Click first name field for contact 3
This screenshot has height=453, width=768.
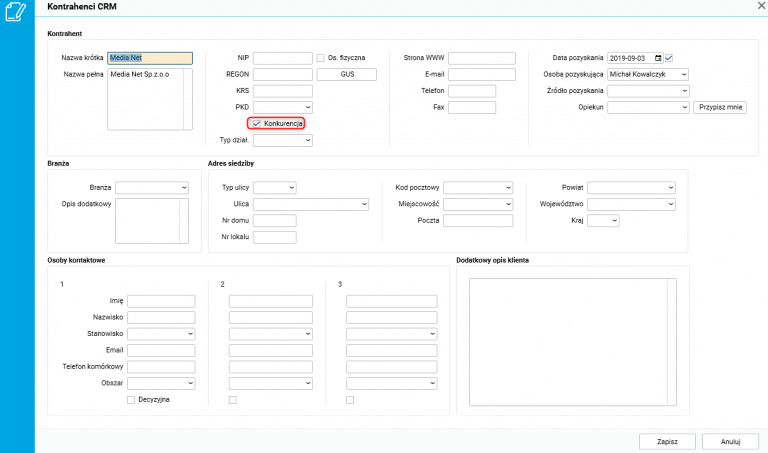(391, 301)
